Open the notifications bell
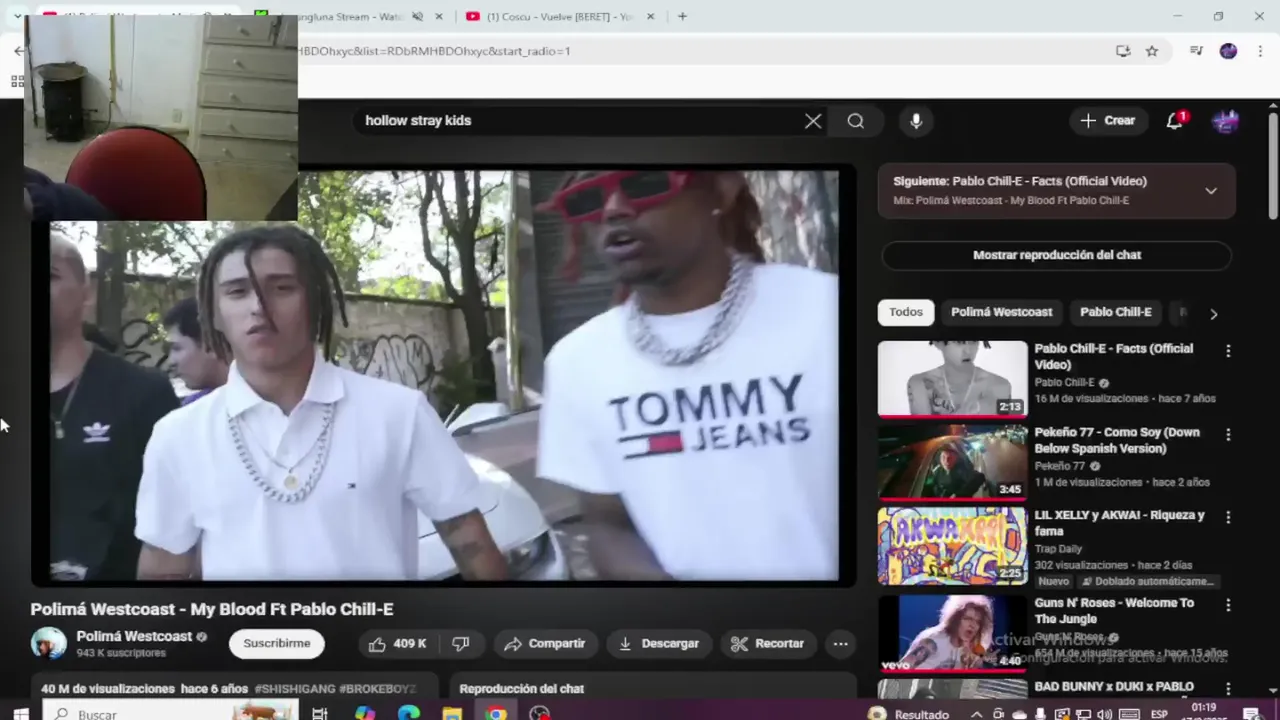1280x720 pixels. [1175, 121]
